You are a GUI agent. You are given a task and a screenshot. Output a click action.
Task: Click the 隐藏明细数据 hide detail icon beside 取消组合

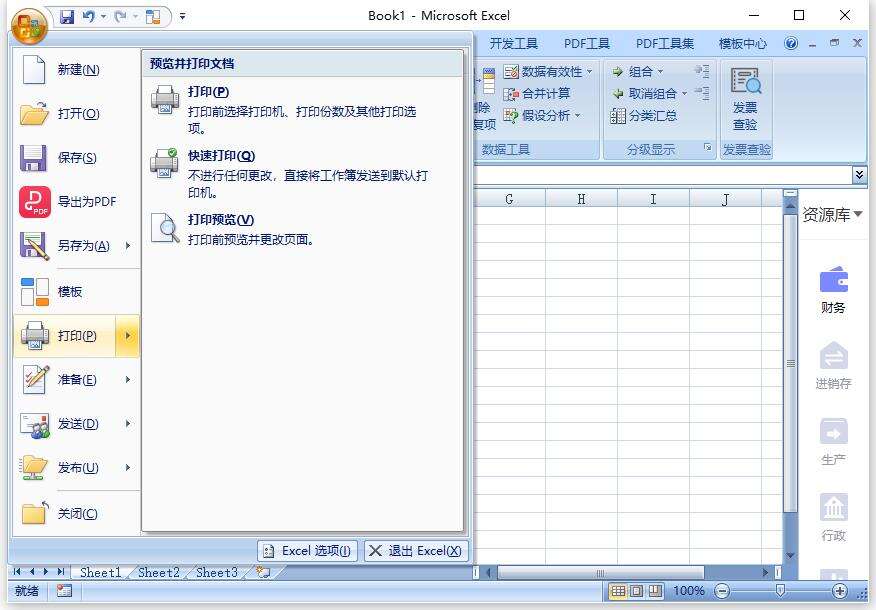(x=702, y=93)
